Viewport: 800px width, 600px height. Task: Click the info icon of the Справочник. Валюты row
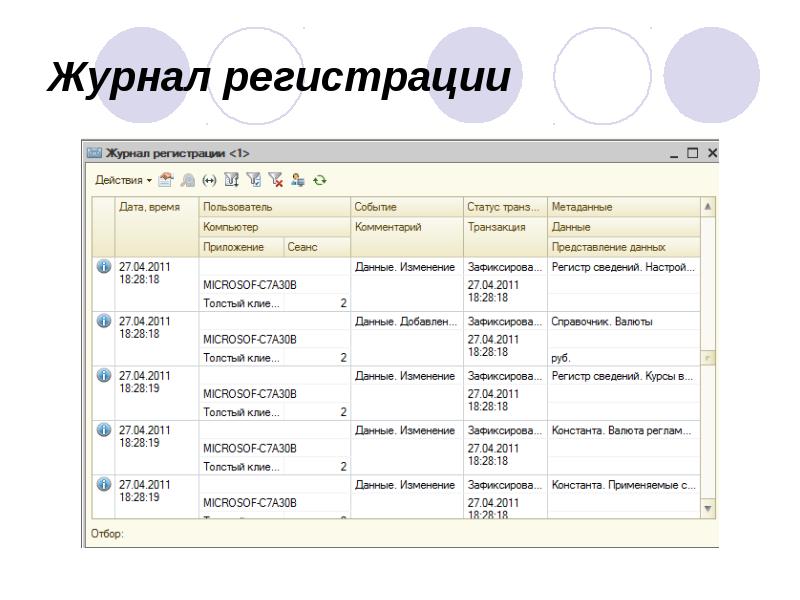coord(104,320)
